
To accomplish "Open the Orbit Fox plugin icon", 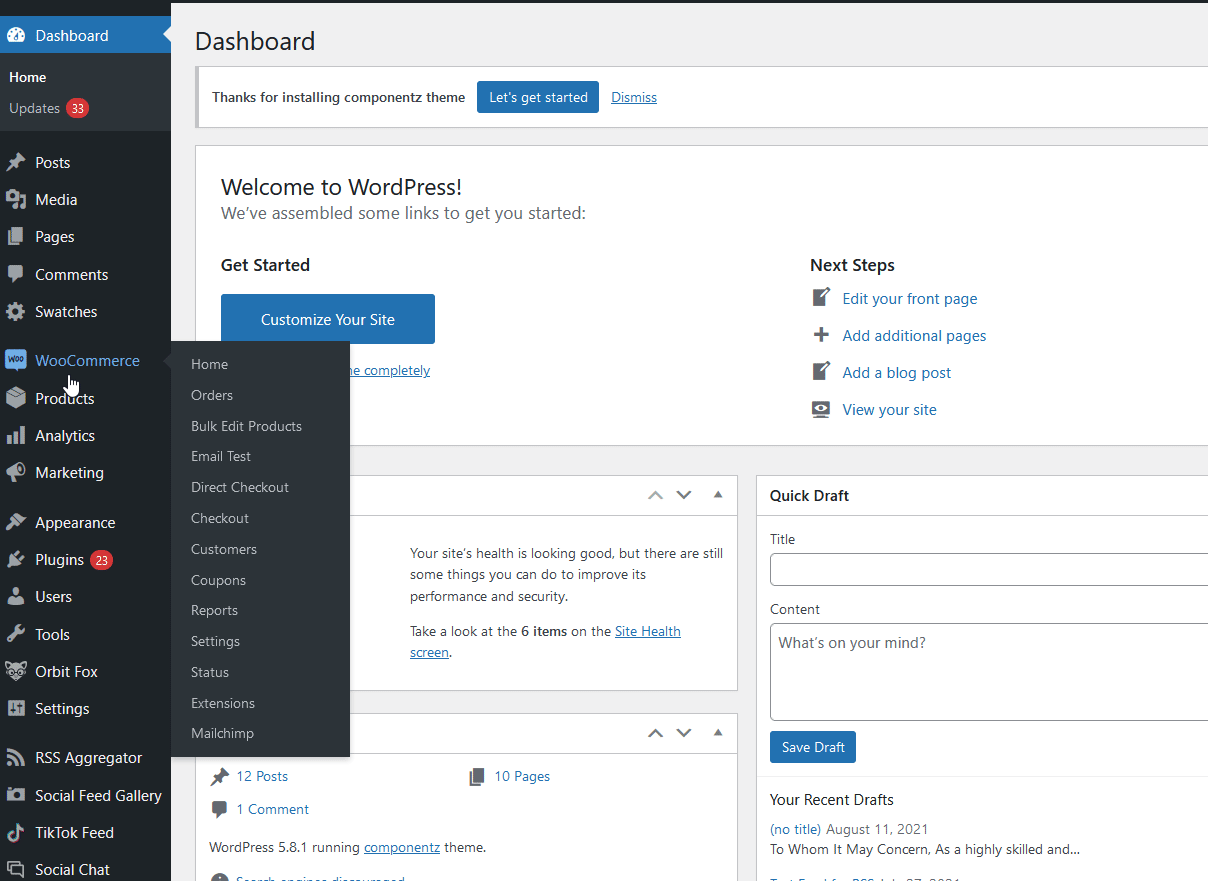I will tap(18, 671).
